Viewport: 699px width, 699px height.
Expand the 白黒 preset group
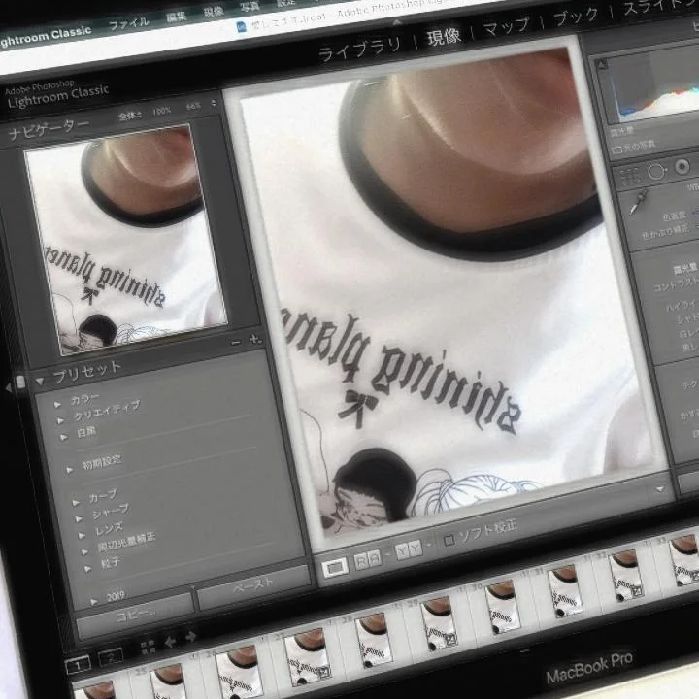coord(64,437)
